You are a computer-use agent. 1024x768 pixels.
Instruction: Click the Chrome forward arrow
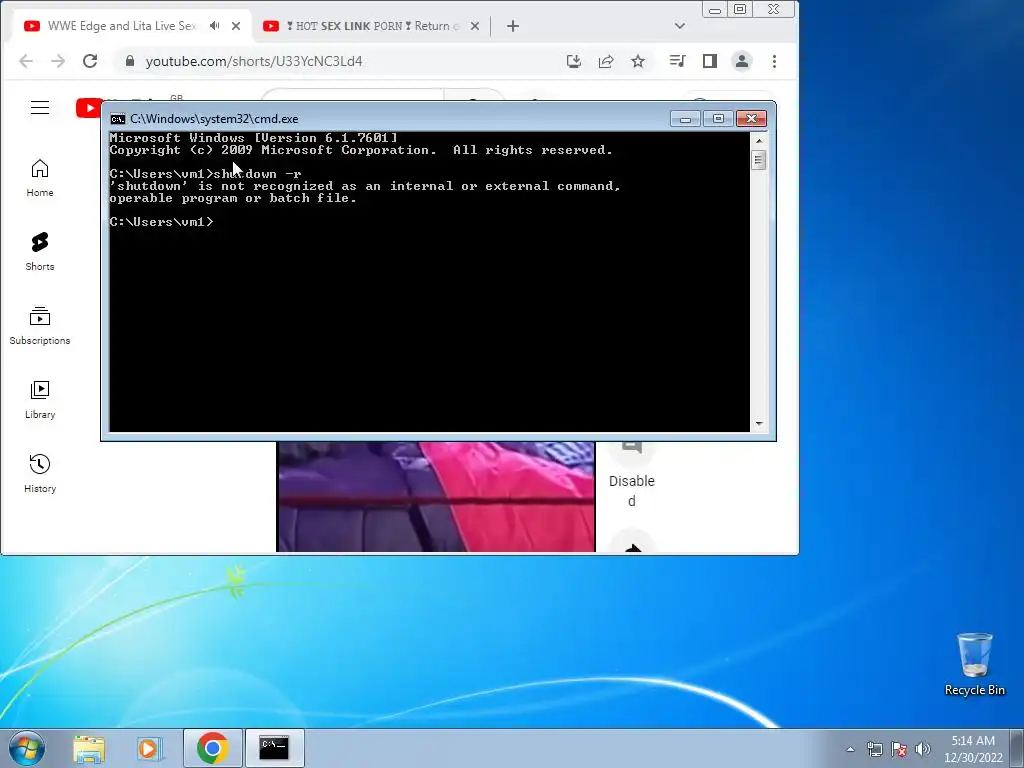[58, 61]
